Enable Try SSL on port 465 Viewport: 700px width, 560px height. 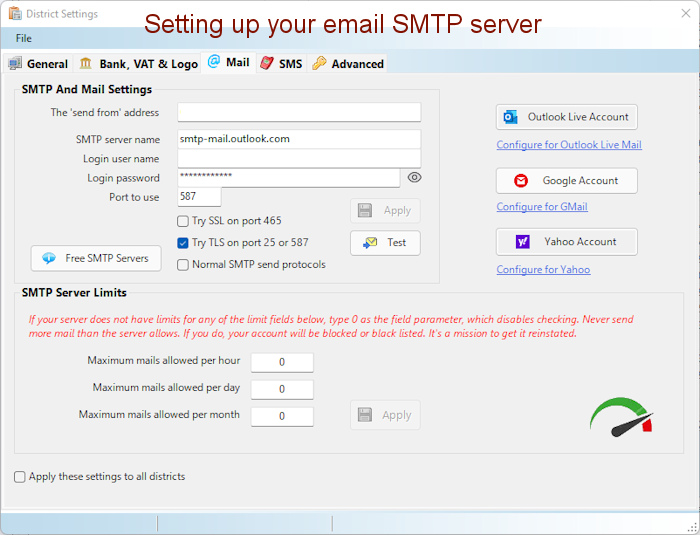coord(183,221)
